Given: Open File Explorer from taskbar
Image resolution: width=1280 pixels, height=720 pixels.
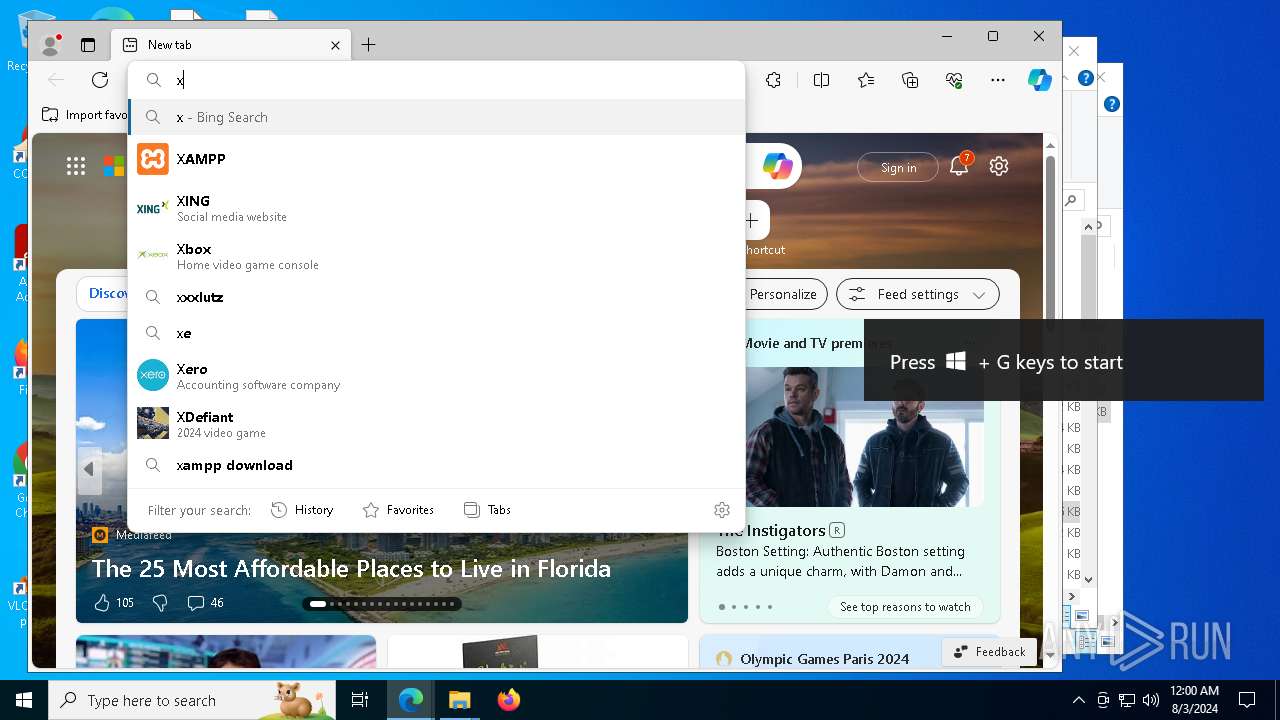Looking at the screenshot, I should pyautogui.click(x=459, y=700).
